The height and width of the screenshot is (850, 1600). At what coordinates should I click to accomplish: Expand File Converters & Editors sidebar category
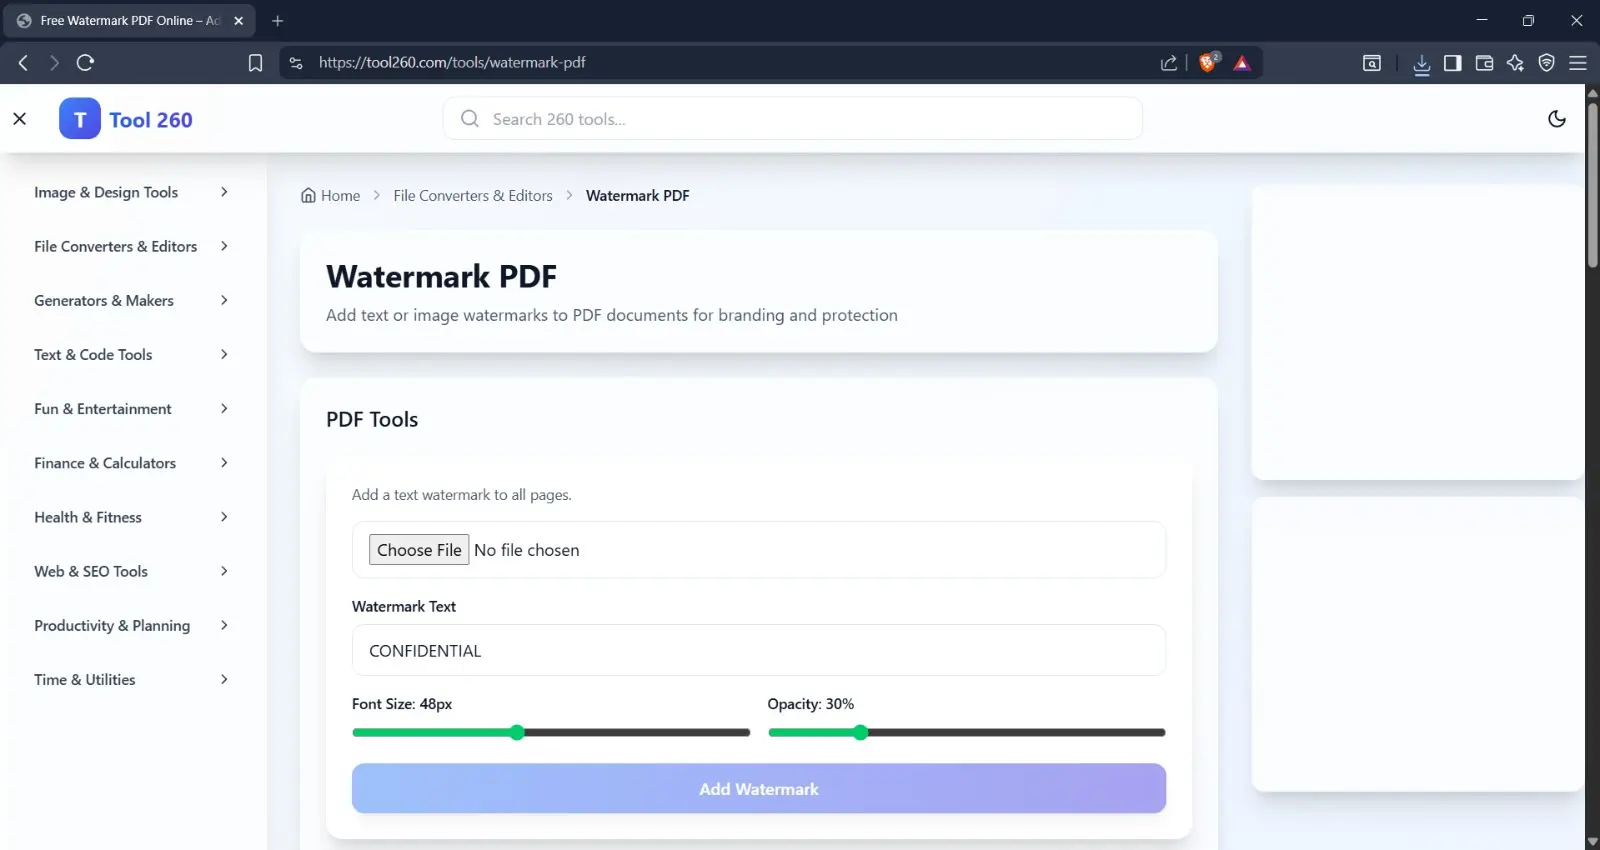[x=131, y=246]
